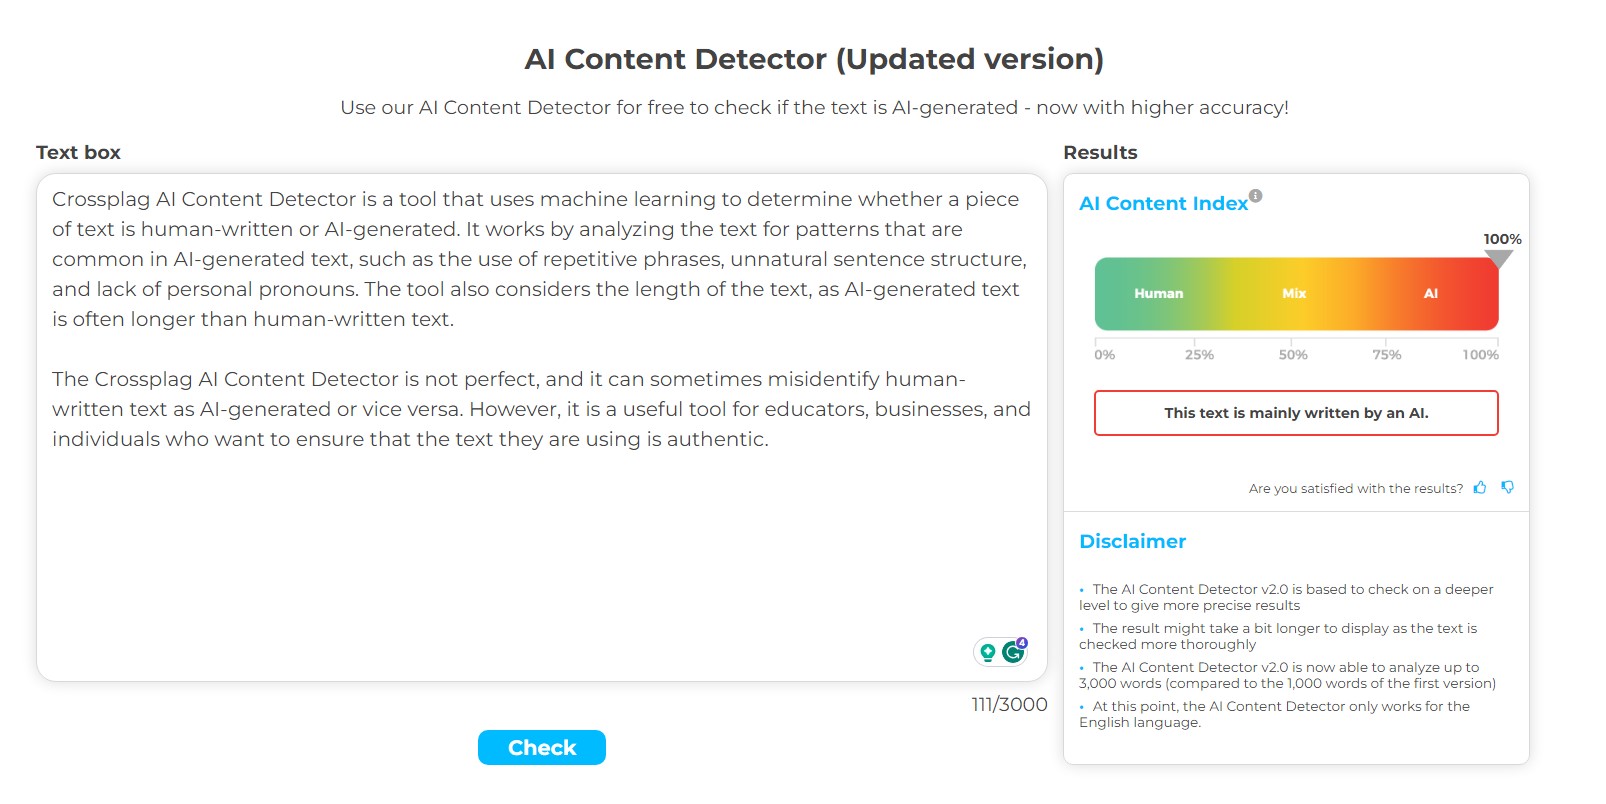This screenshot has width=1606, height=804.
Task: Click the 111/3000 word counter
Action: [1009, 704]
